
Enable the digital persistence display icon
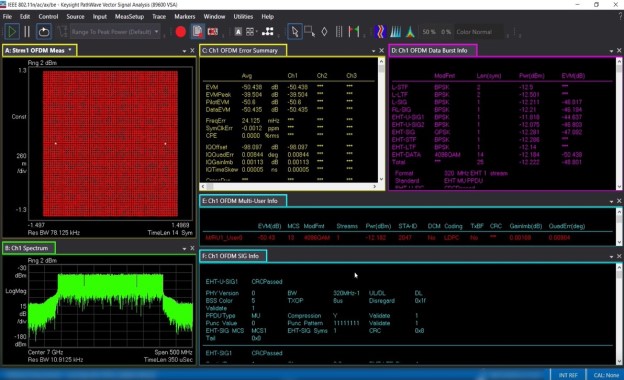[410, 32]
